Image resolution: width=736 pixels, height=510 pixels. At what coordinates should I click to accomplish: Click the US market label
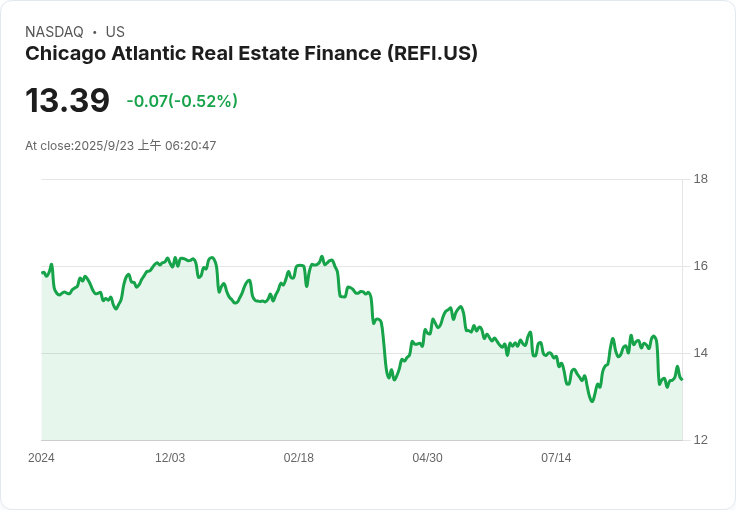point(115,32)
